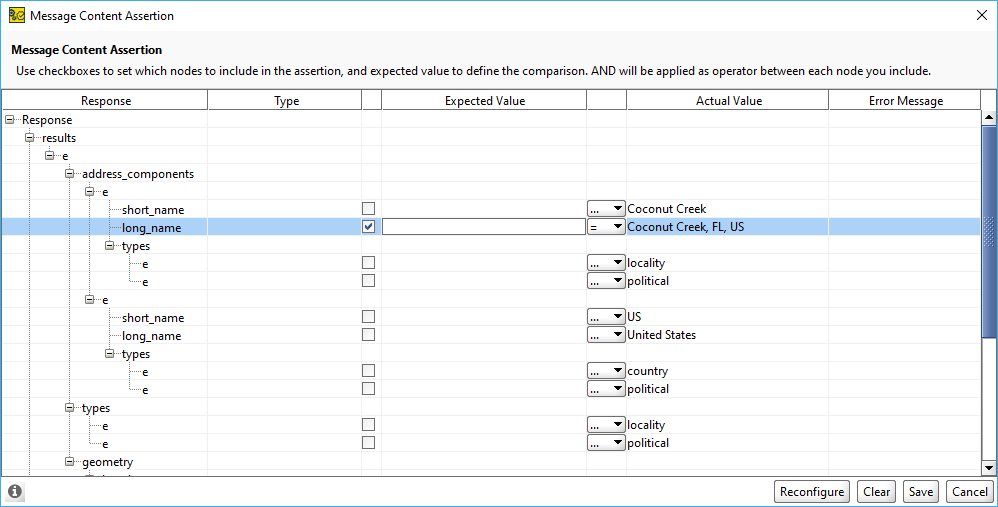The image size is (998, 507).
Task: Collapse the geometry tree node
Action: tap(70, 462)
